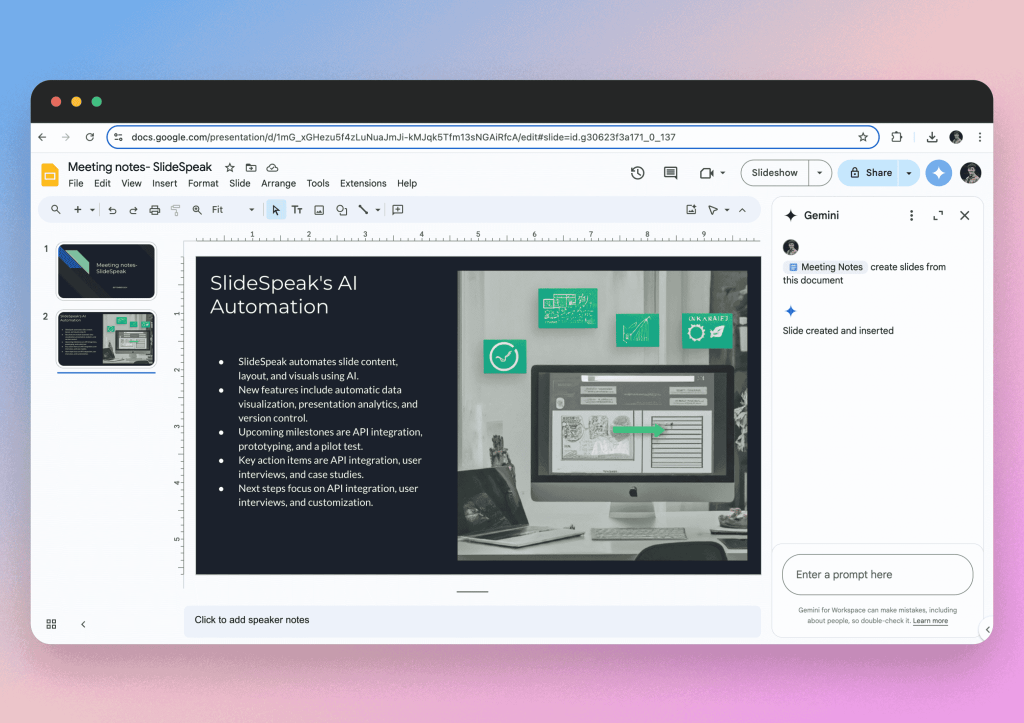
Task: Toggle the Gemini side panel button
Action: click(x=938, y=173)
